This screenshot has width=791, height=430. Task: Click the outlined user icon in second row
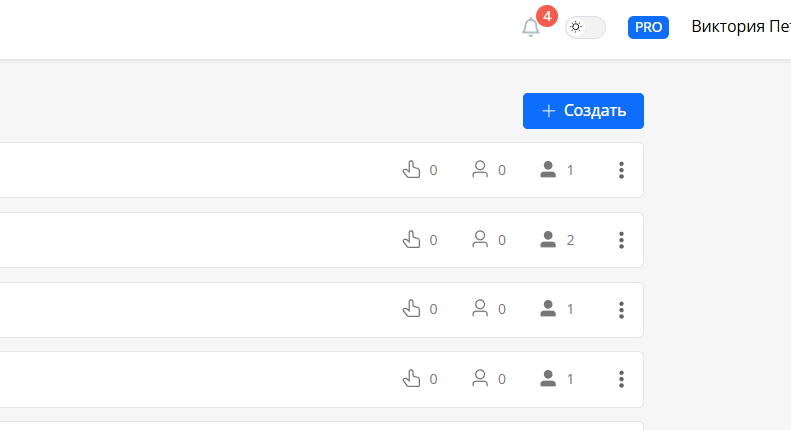point(480,240)
